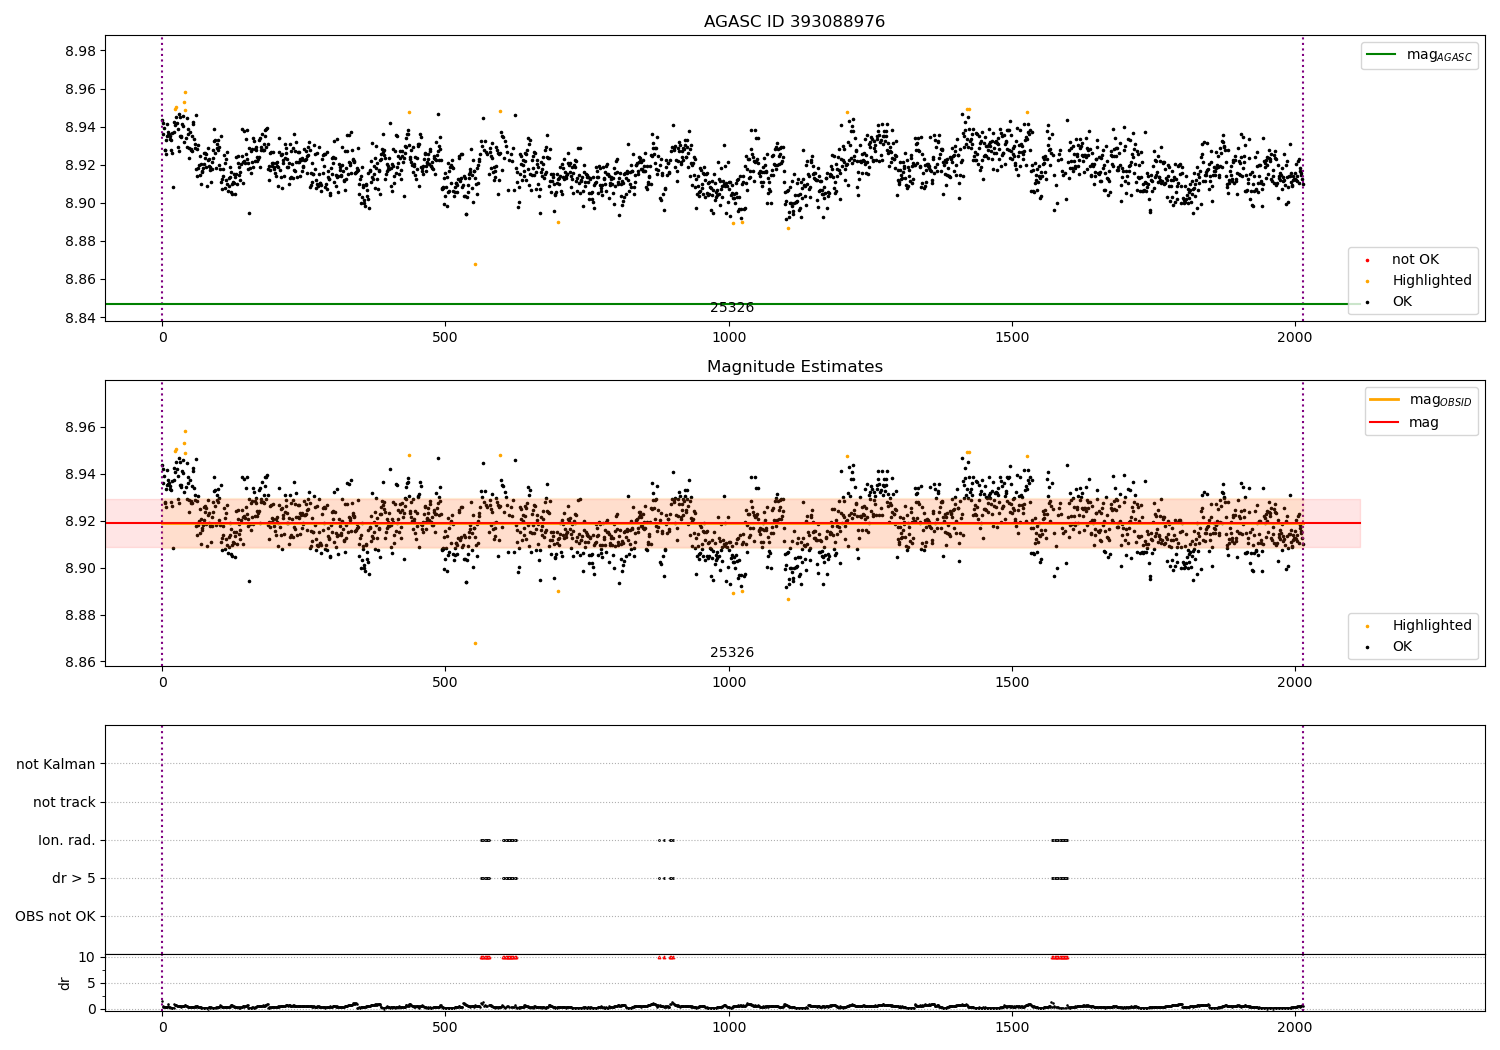Click the 8.98 tick label on top plot

coord(79,51)
